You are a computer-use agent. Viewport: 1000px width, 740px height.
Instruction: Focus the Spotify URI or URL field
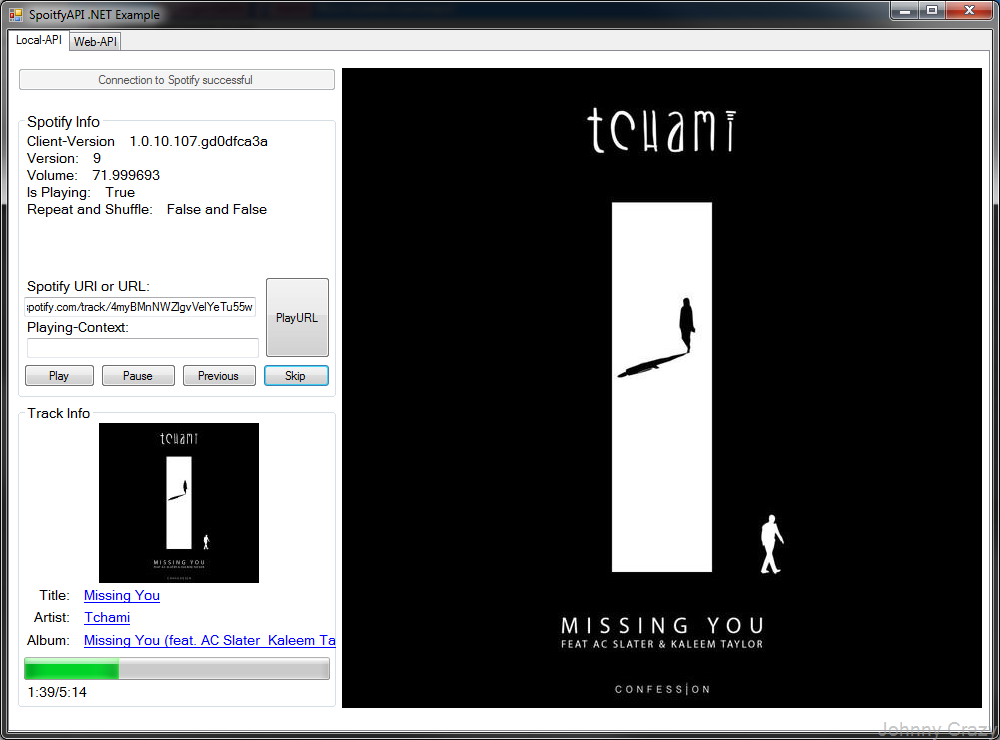click(140, 307)
